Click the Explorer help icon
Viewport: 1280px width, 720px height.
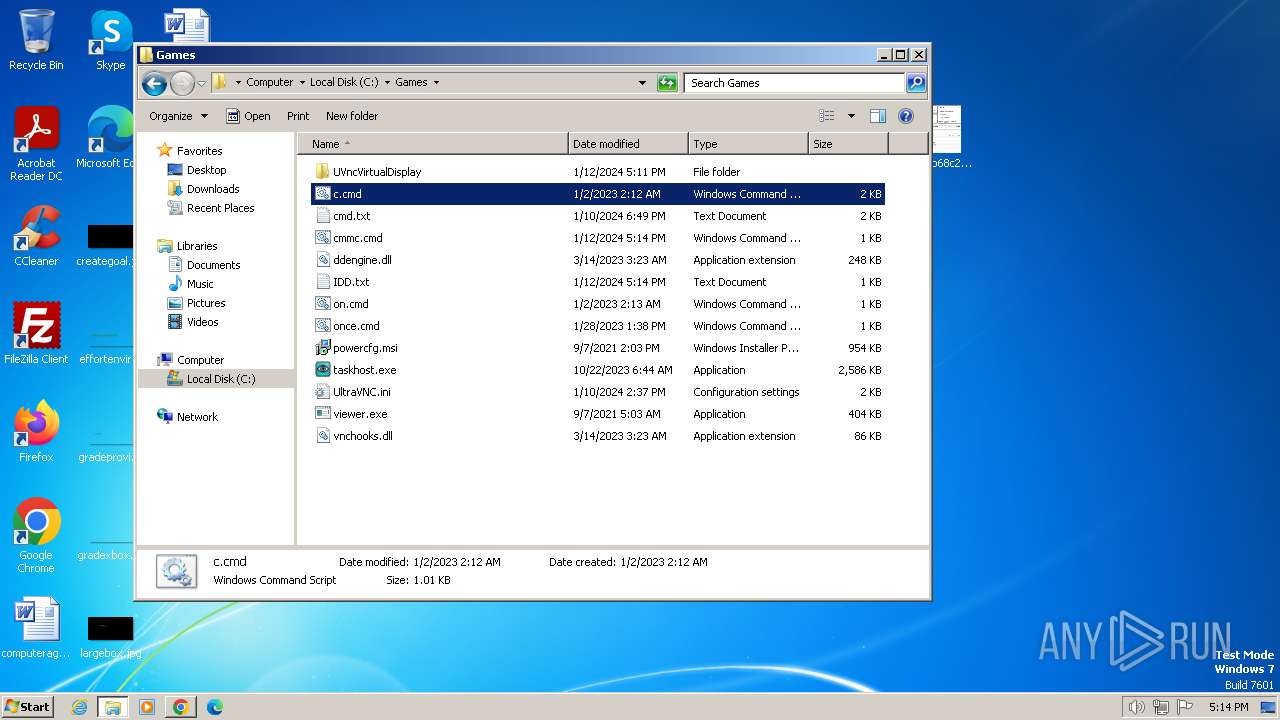click(x=906, y=116)
